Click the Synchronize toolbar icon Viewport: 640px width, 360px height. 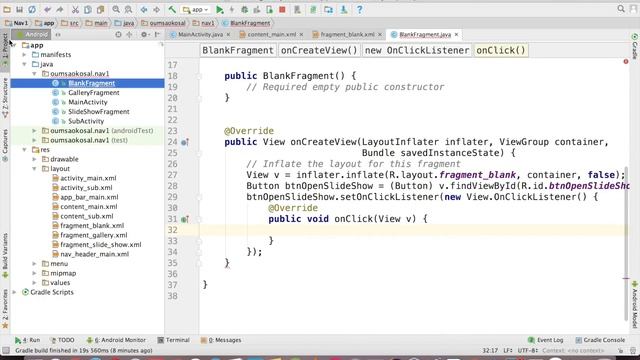tap(32, 9)
